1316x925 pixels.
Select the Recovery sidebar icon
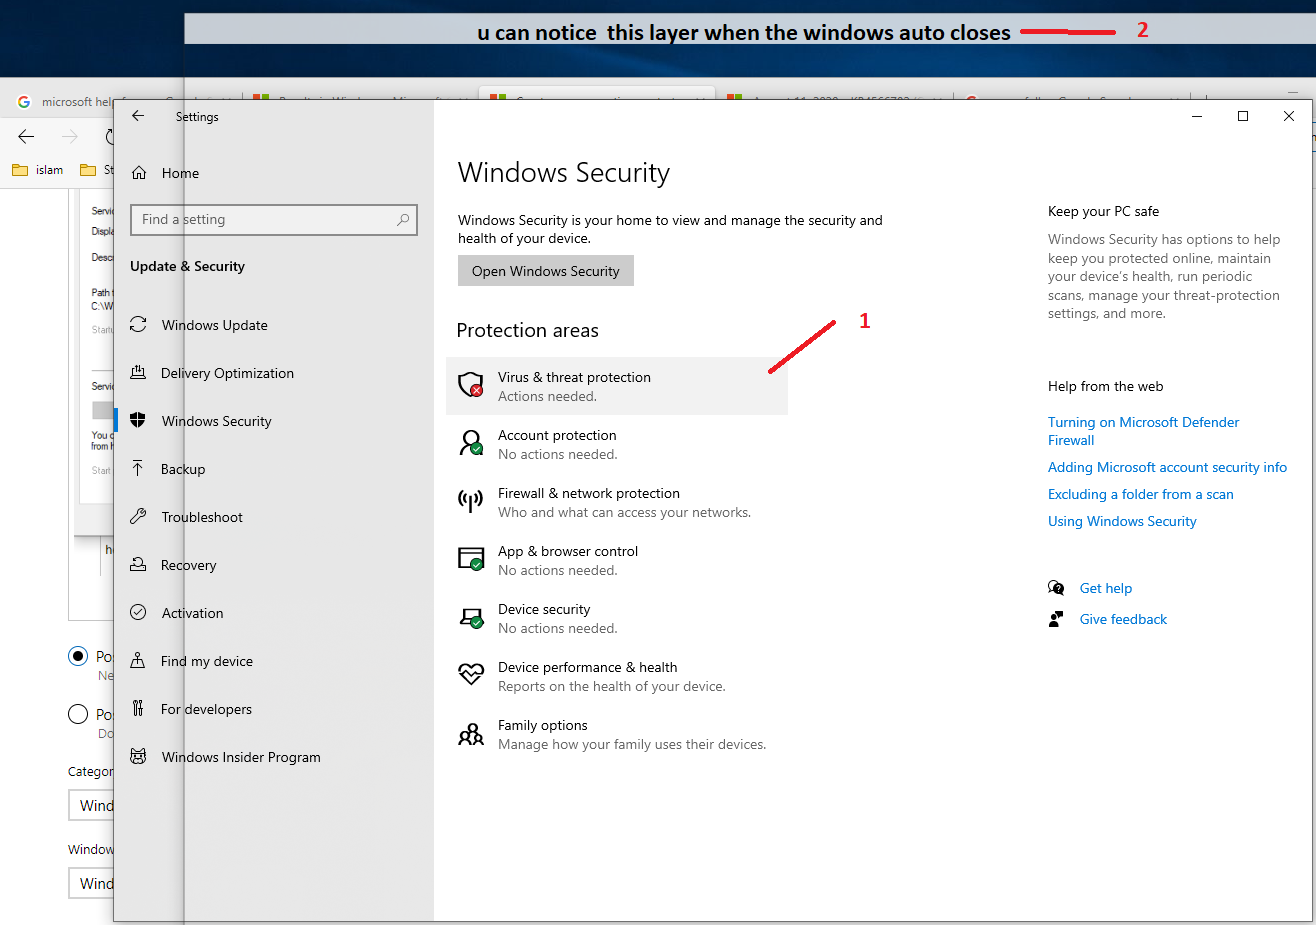point(138,565)
